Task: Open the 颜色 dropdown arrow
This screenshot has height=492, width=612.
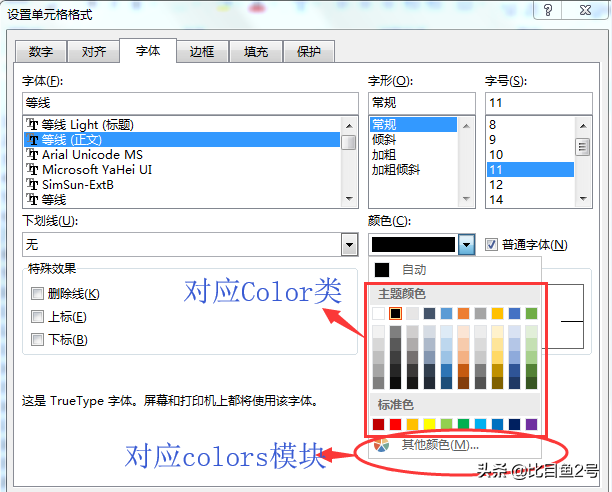Action: (x=466, y=245)
